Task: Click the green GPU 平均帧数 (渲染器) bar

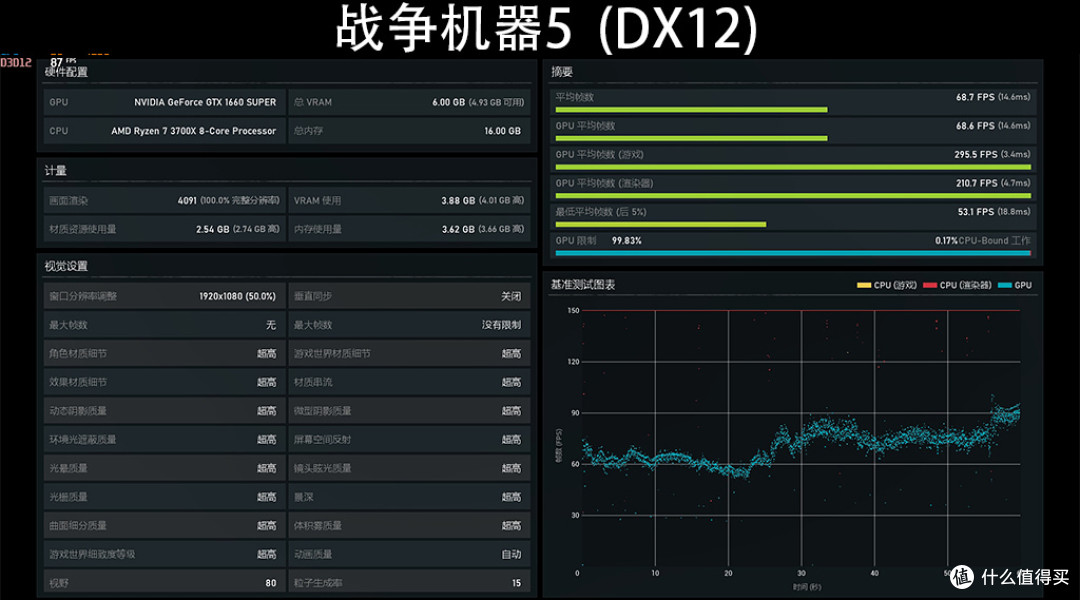Action: click(x=793, y=196)
